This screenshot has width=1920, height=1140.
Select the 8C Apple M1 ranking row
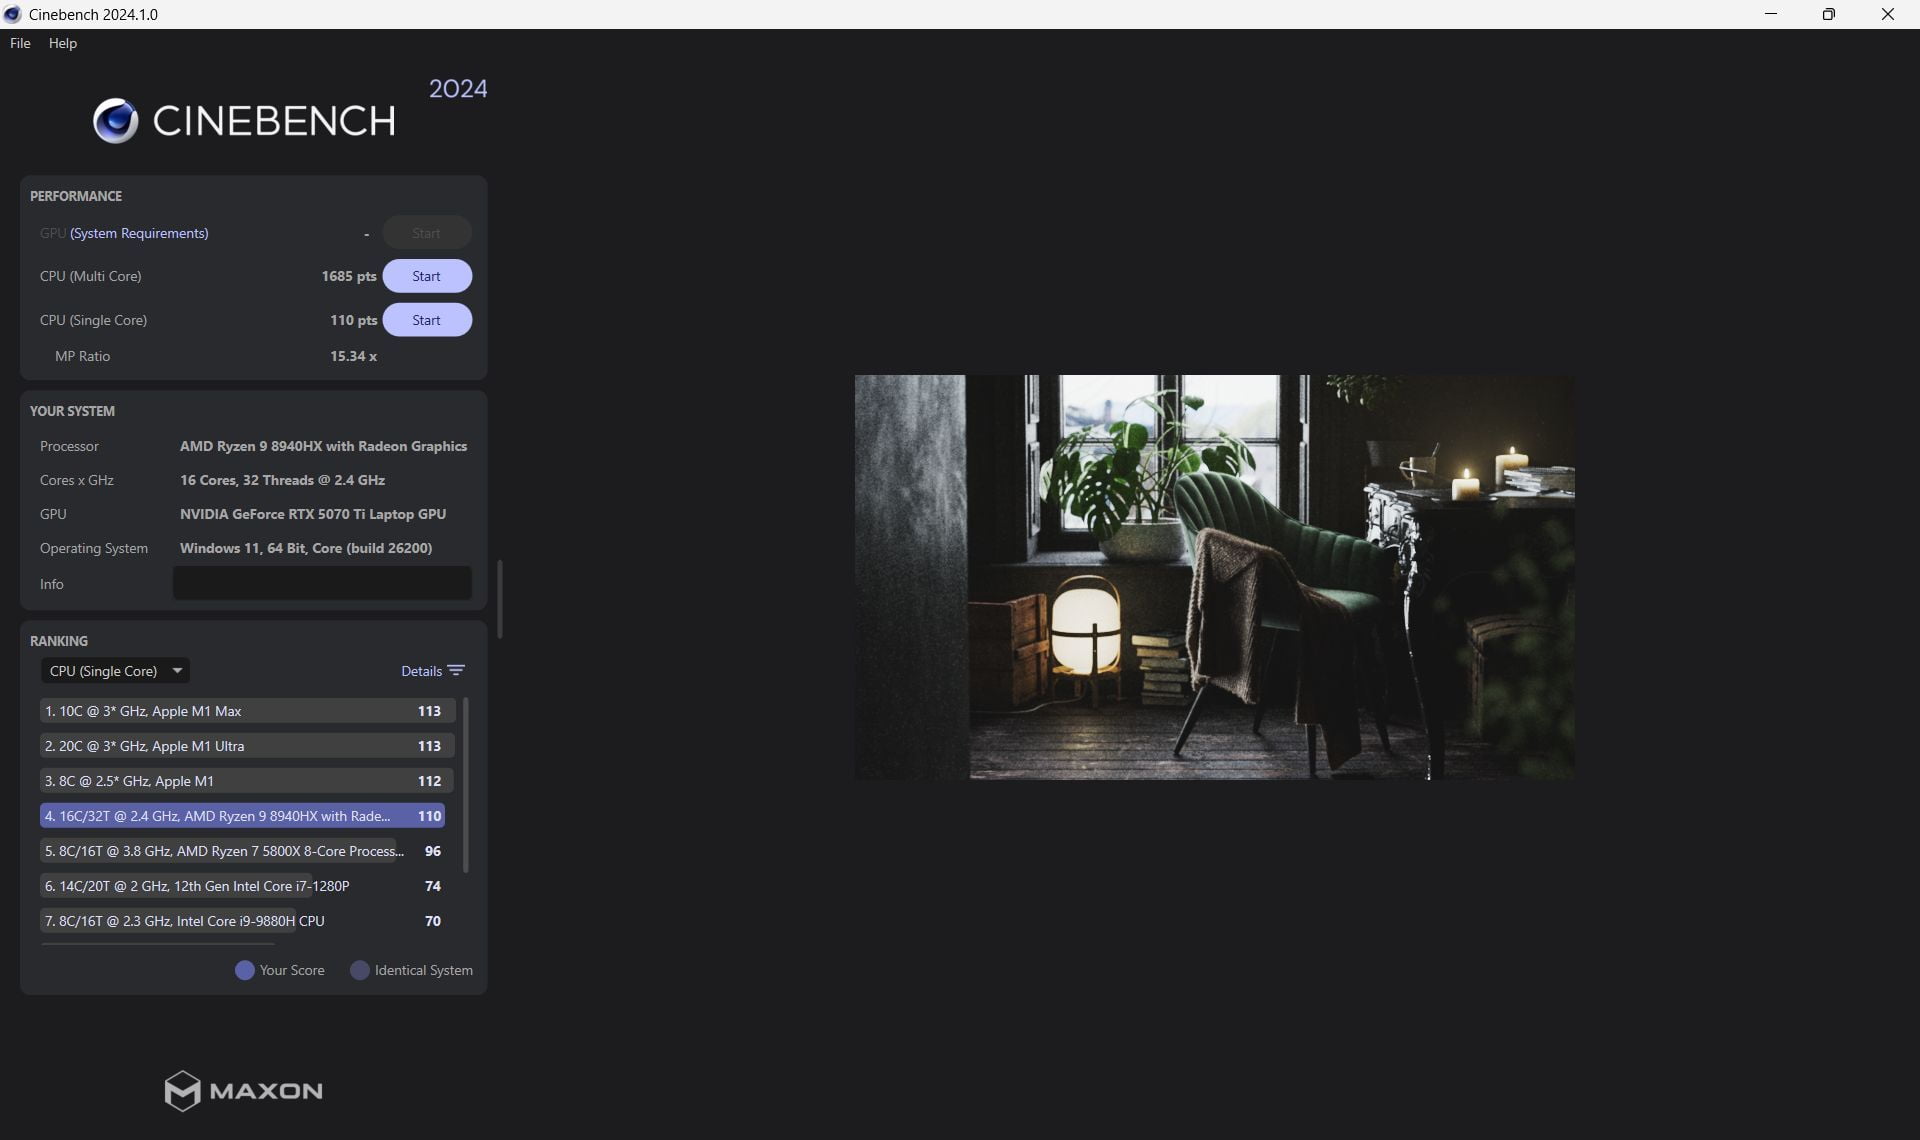pos(247,781)
